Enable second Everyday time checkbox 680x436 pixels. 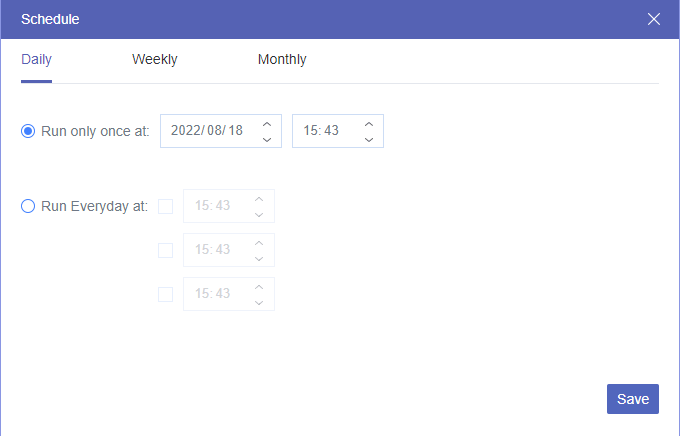165,250
